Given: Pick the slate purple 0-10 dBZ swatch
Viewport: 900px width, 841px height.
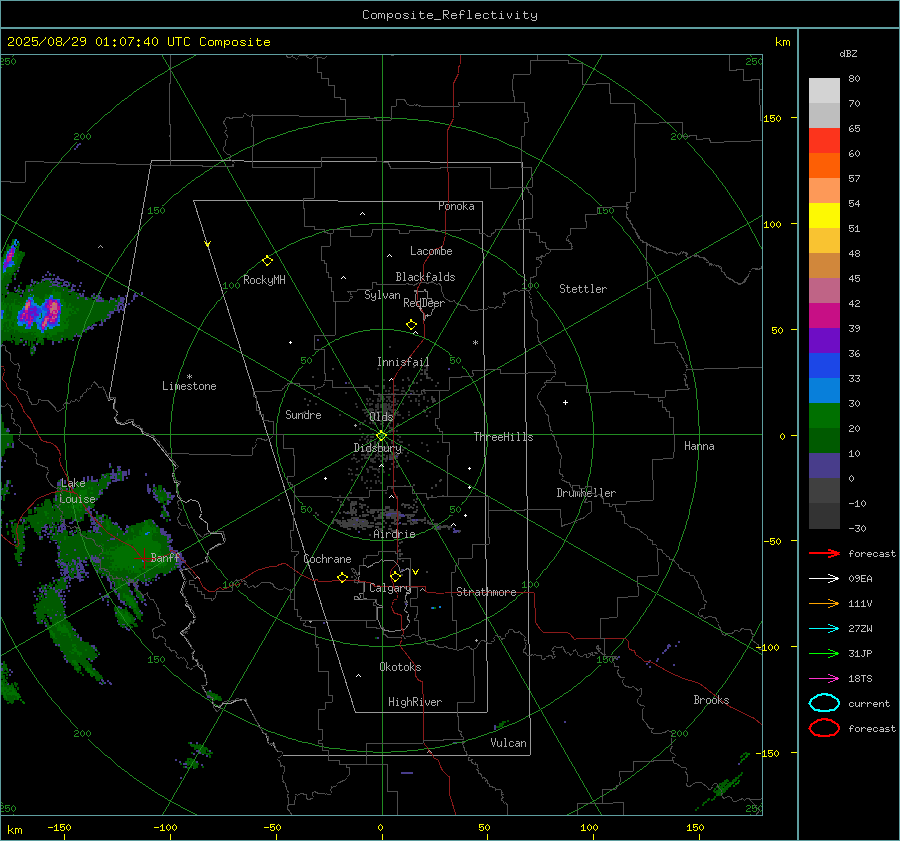Looking at the screenshot, I should tap(824, 466).
